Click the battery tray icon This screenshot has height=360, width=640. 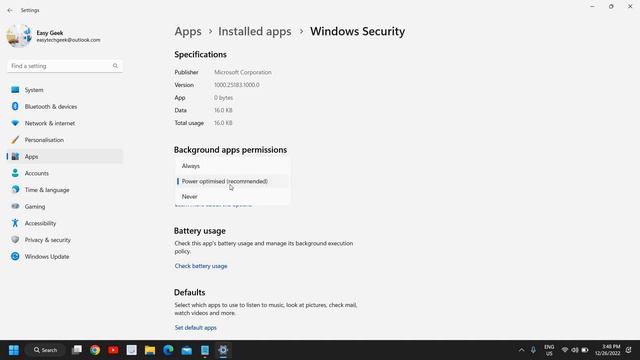(585, 350)
